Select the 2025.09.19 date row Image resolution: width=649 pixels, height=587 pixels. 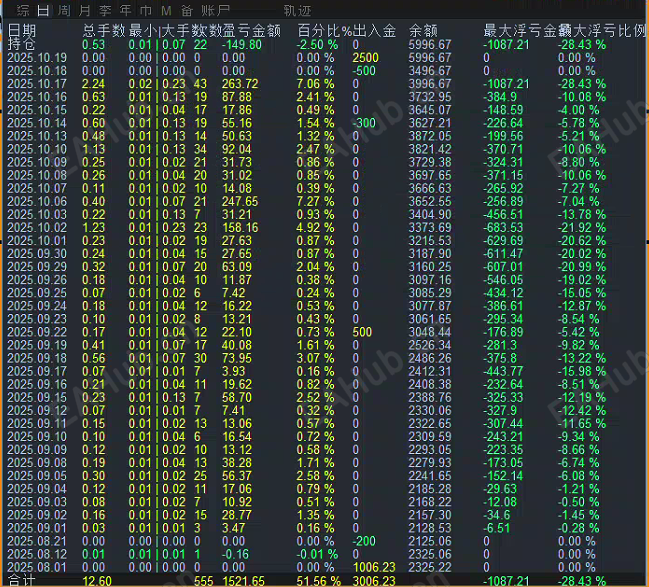click(x=37, y=345)
